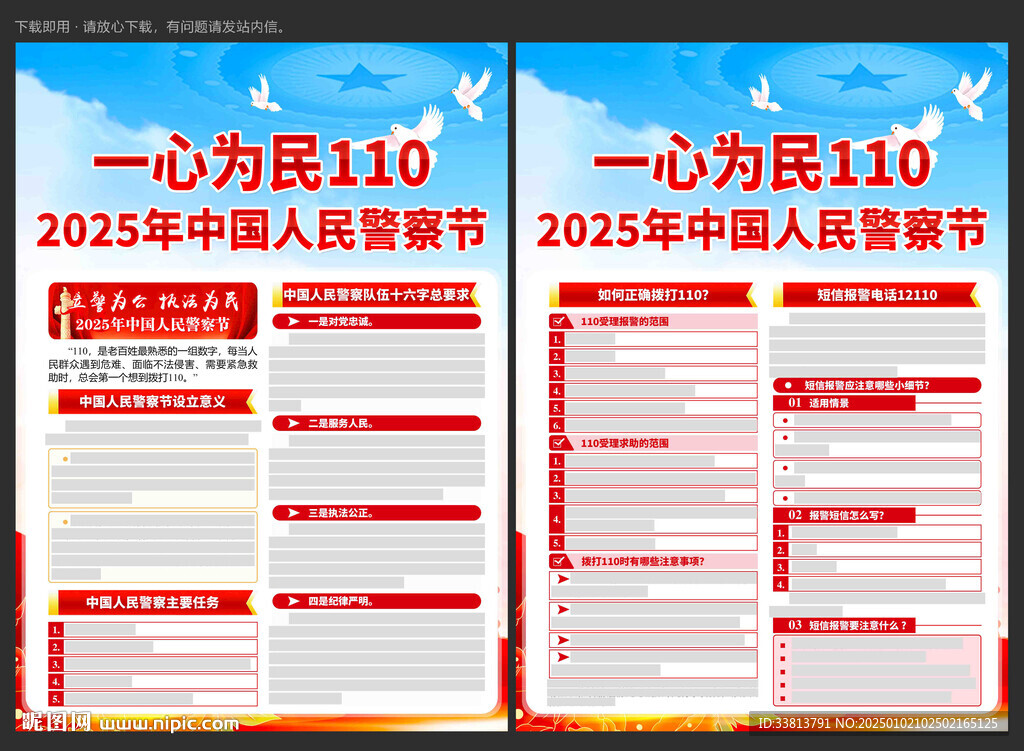Click the Huabiao pillar icon in the red banner
Screen dimensions: 1024x751
(66, 310)
